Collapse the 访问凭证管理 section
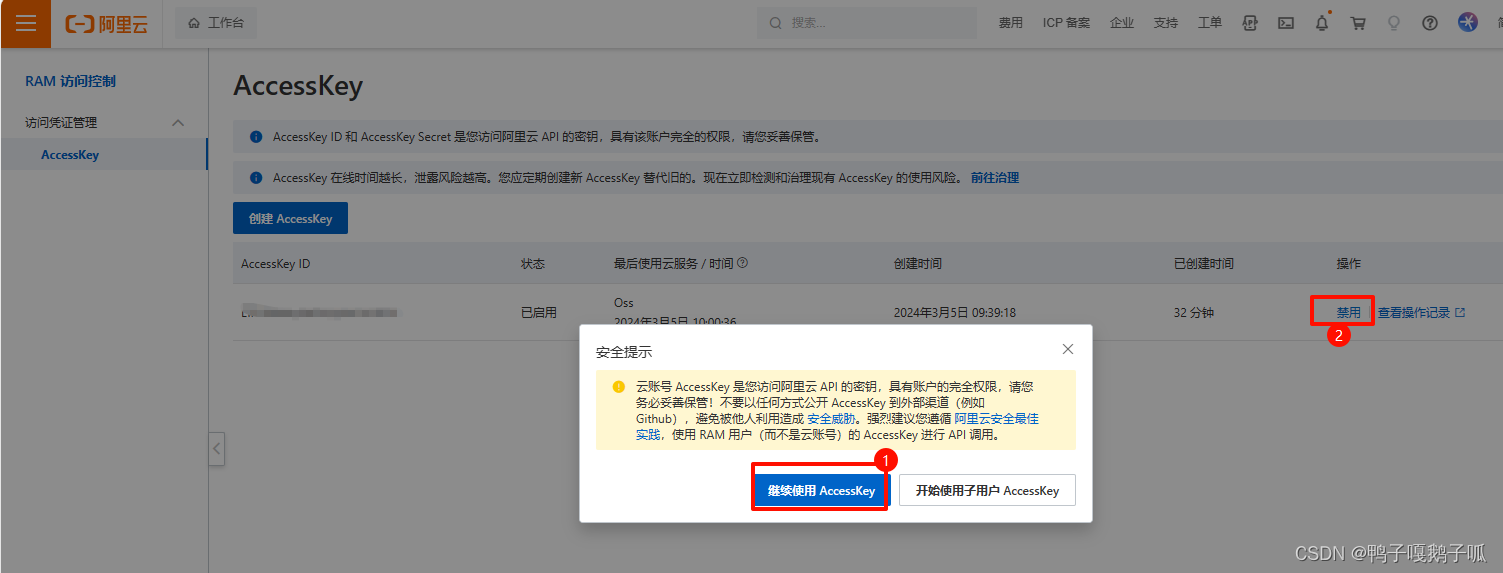 (x=178, y=122)
